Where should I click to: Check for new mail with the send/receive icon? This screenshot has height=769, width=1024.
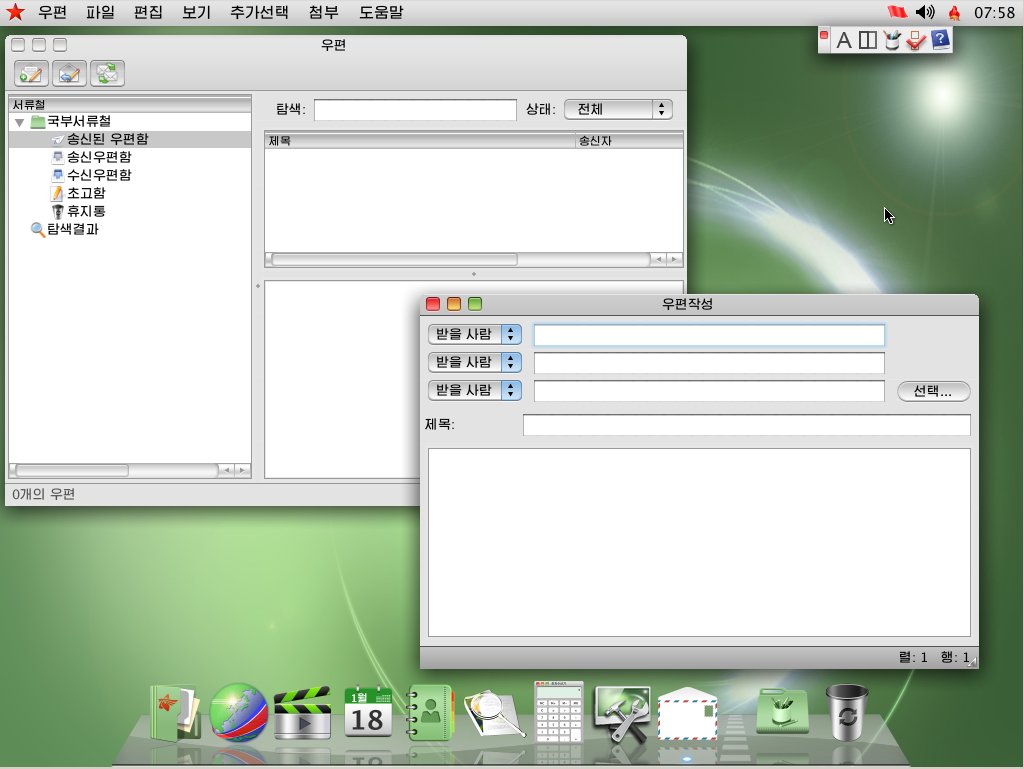pos(105,73)
